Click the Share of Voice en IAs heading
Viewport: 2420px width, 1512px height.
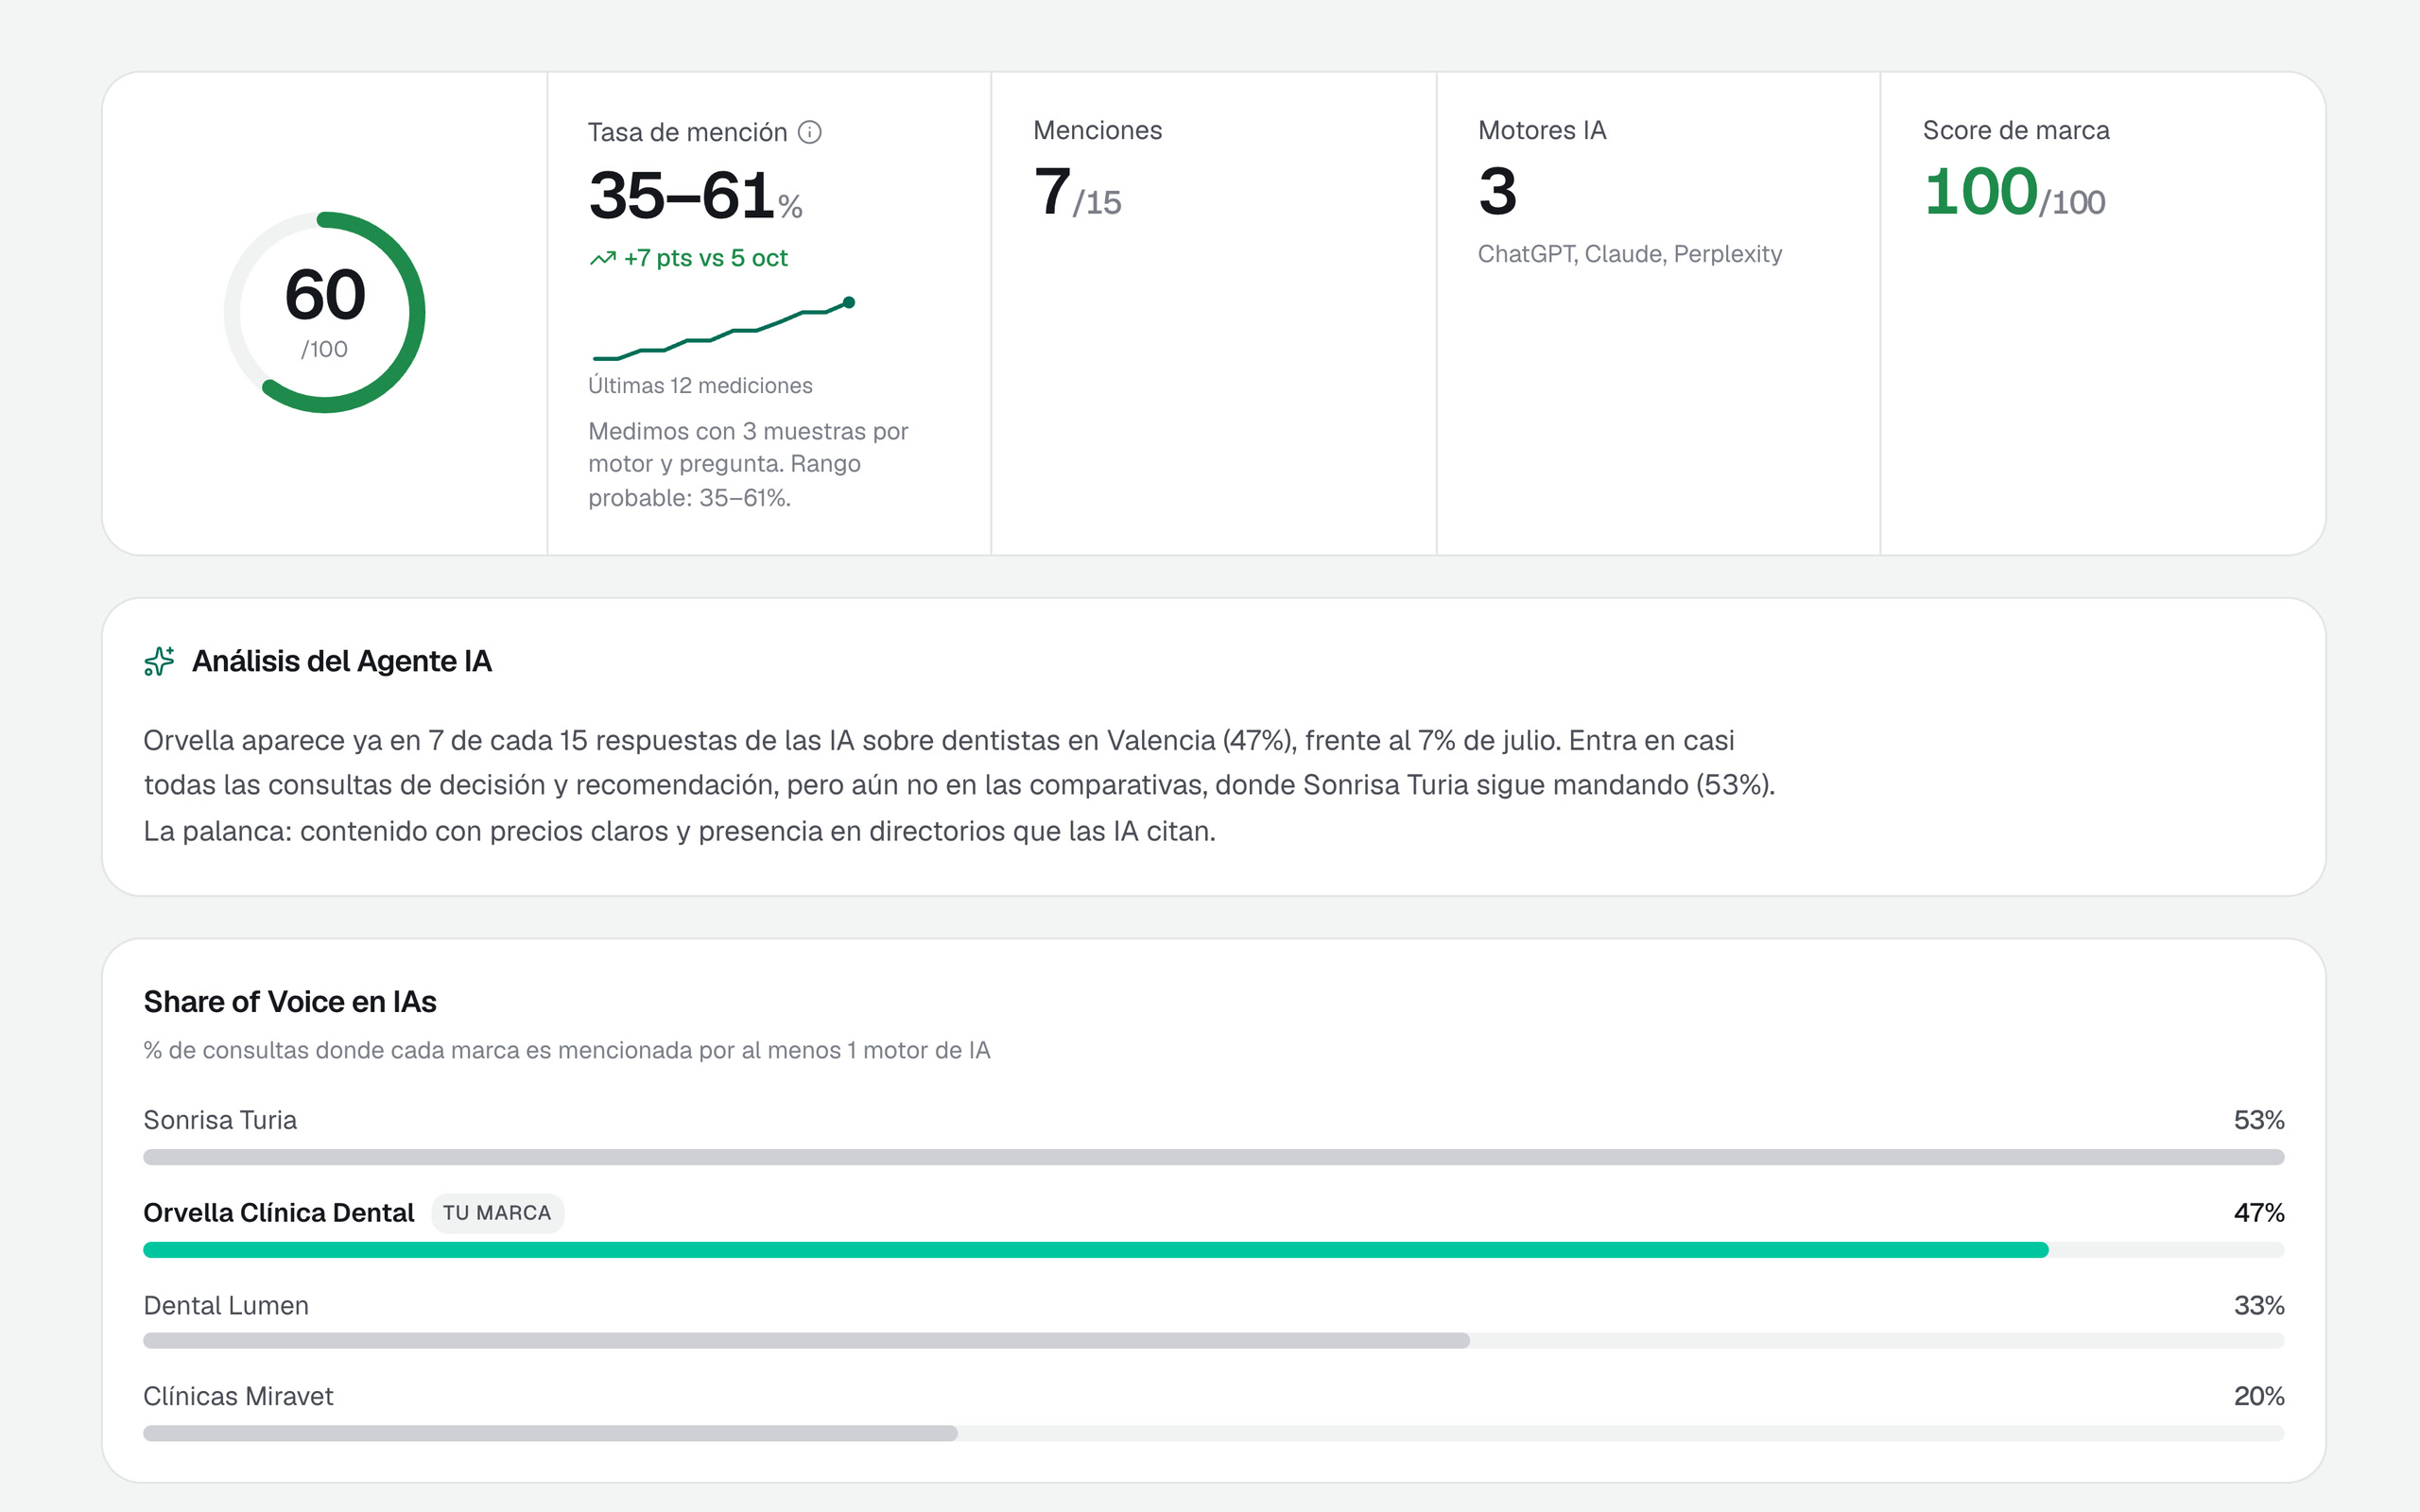coord(290,1002)
